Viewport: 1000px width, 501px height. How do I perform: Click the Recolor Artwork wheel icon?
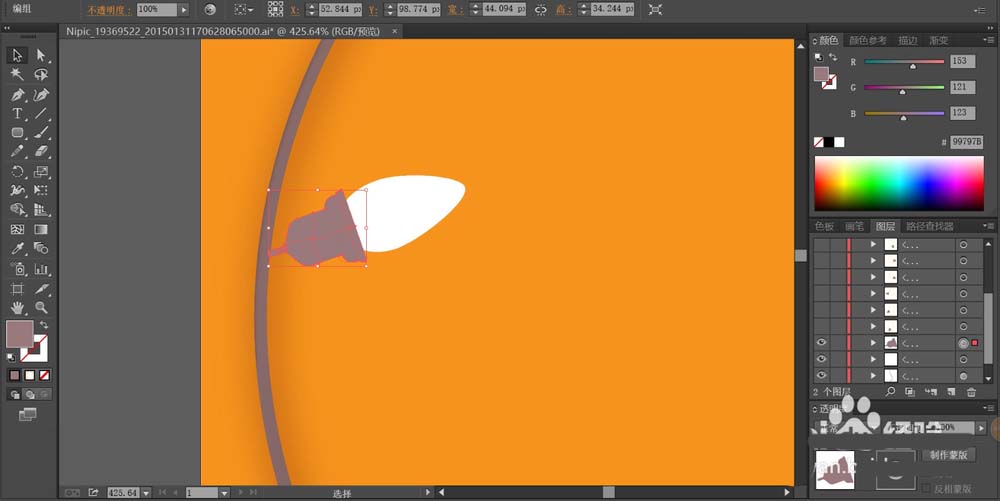pos(210,10)
